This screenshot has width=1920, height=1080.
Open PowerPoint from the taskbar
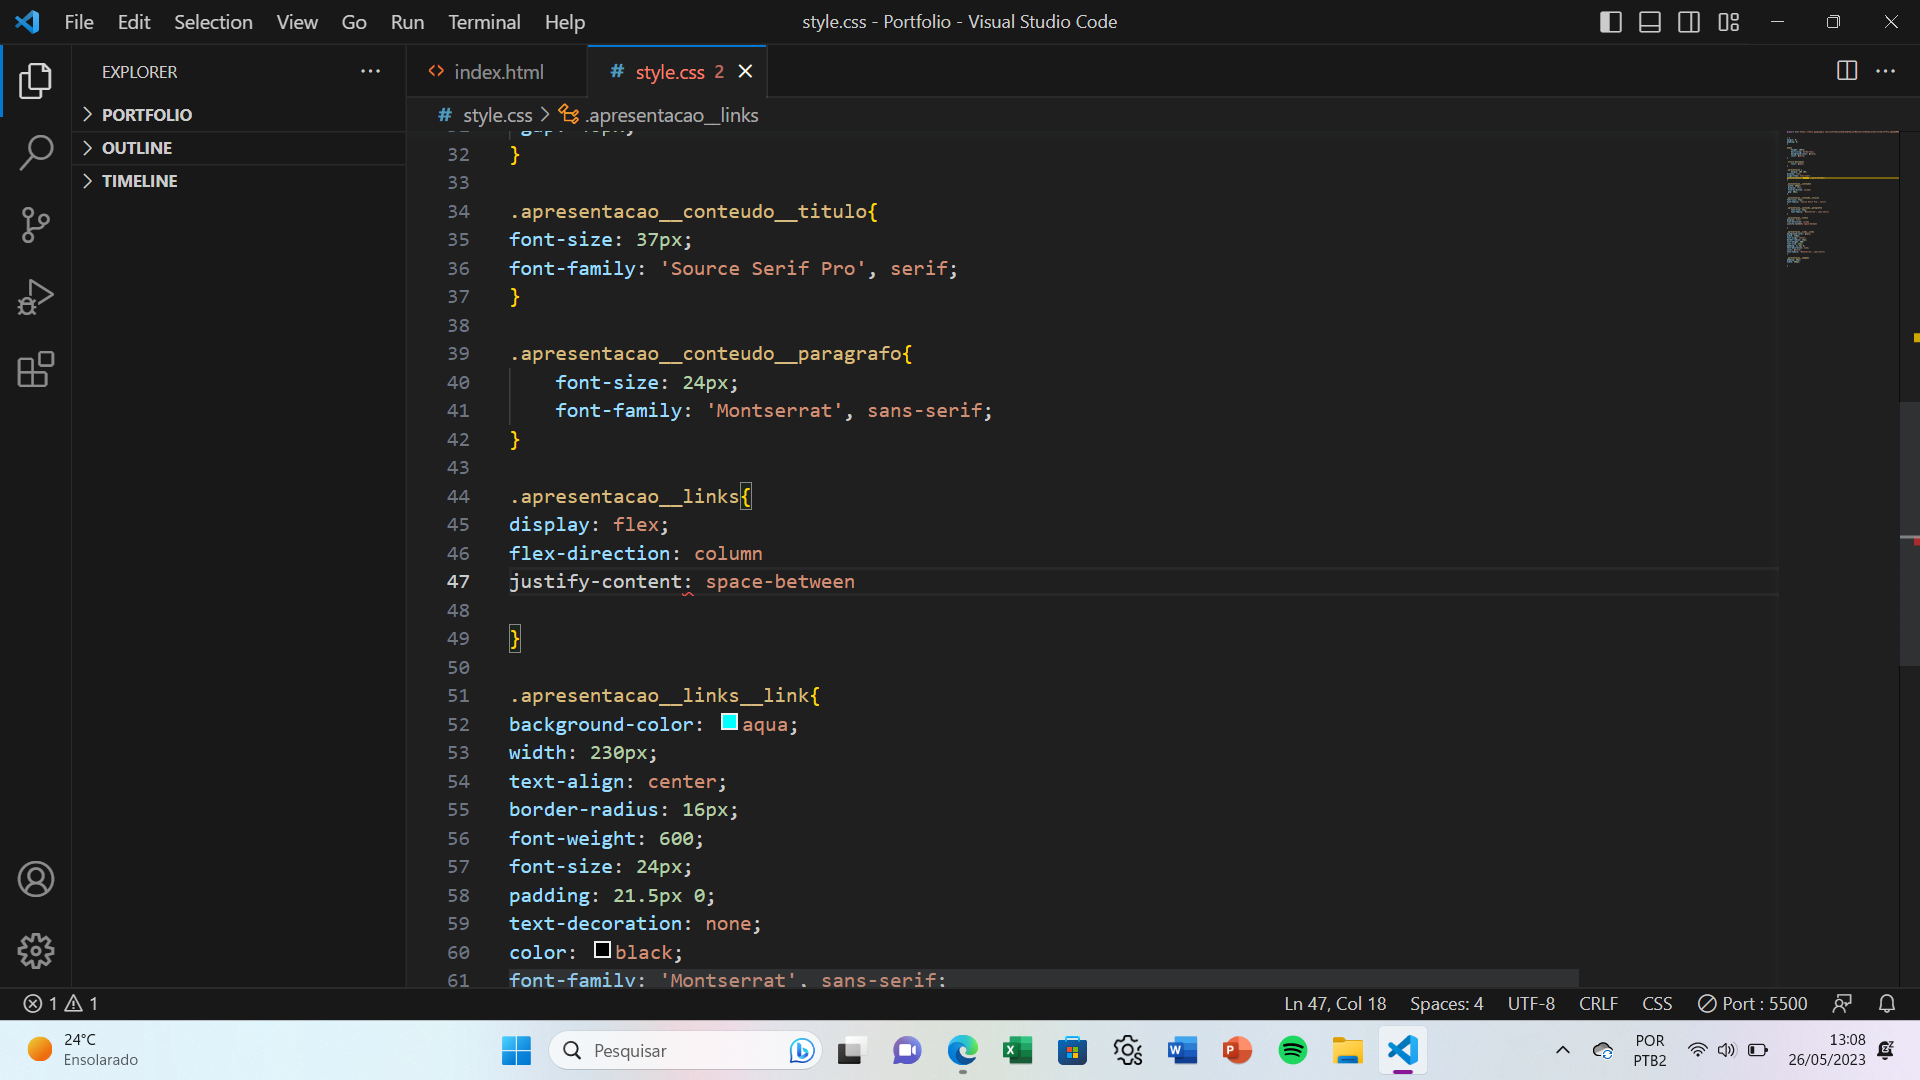[1237, 1051]
